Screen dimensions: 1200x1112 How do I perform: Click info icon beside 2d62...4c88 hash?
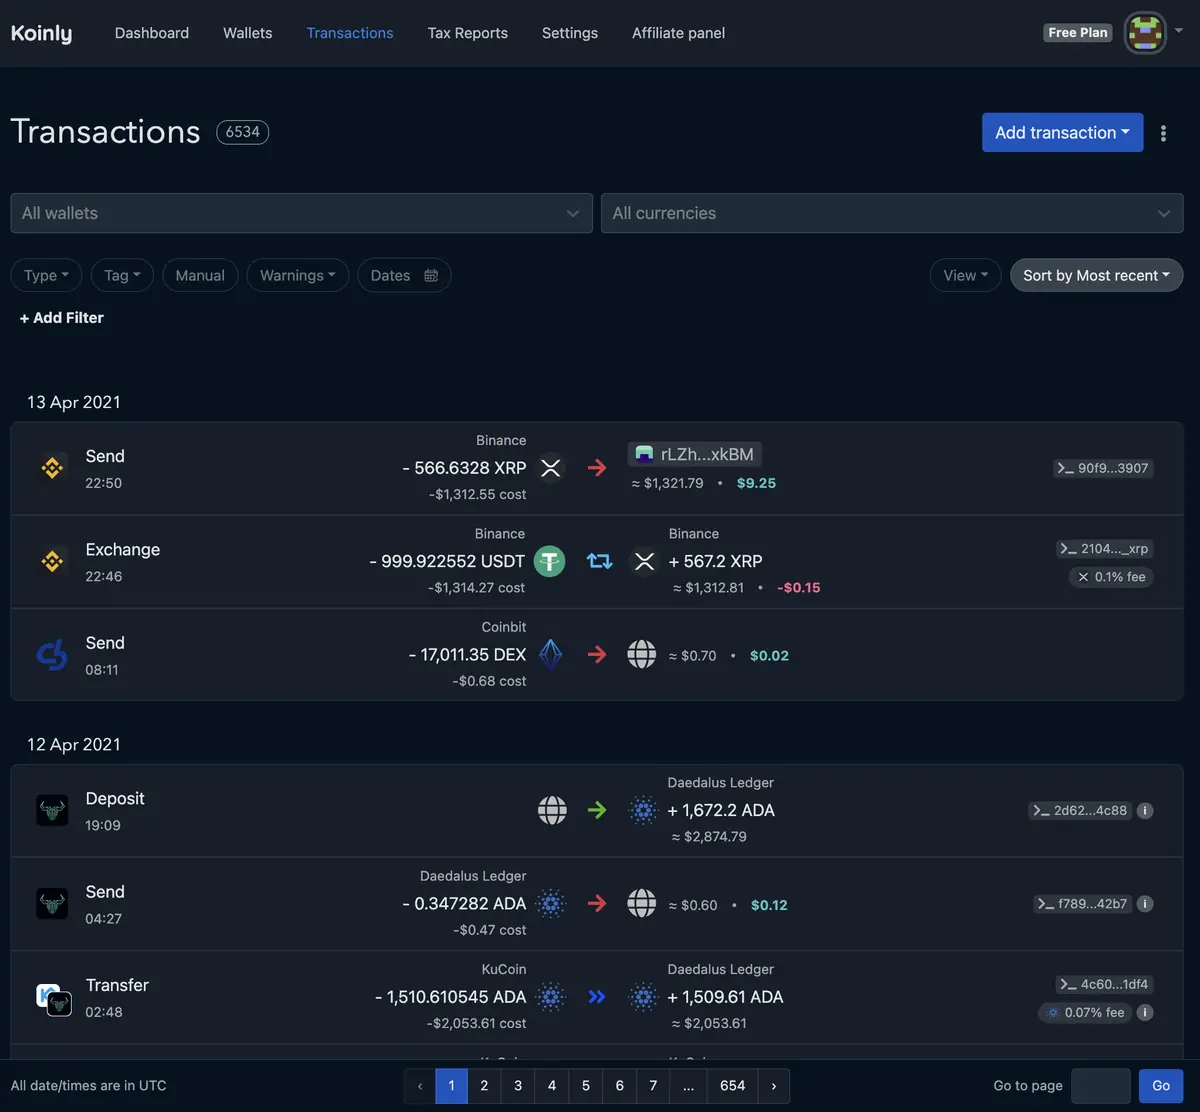pos(1146,811)
